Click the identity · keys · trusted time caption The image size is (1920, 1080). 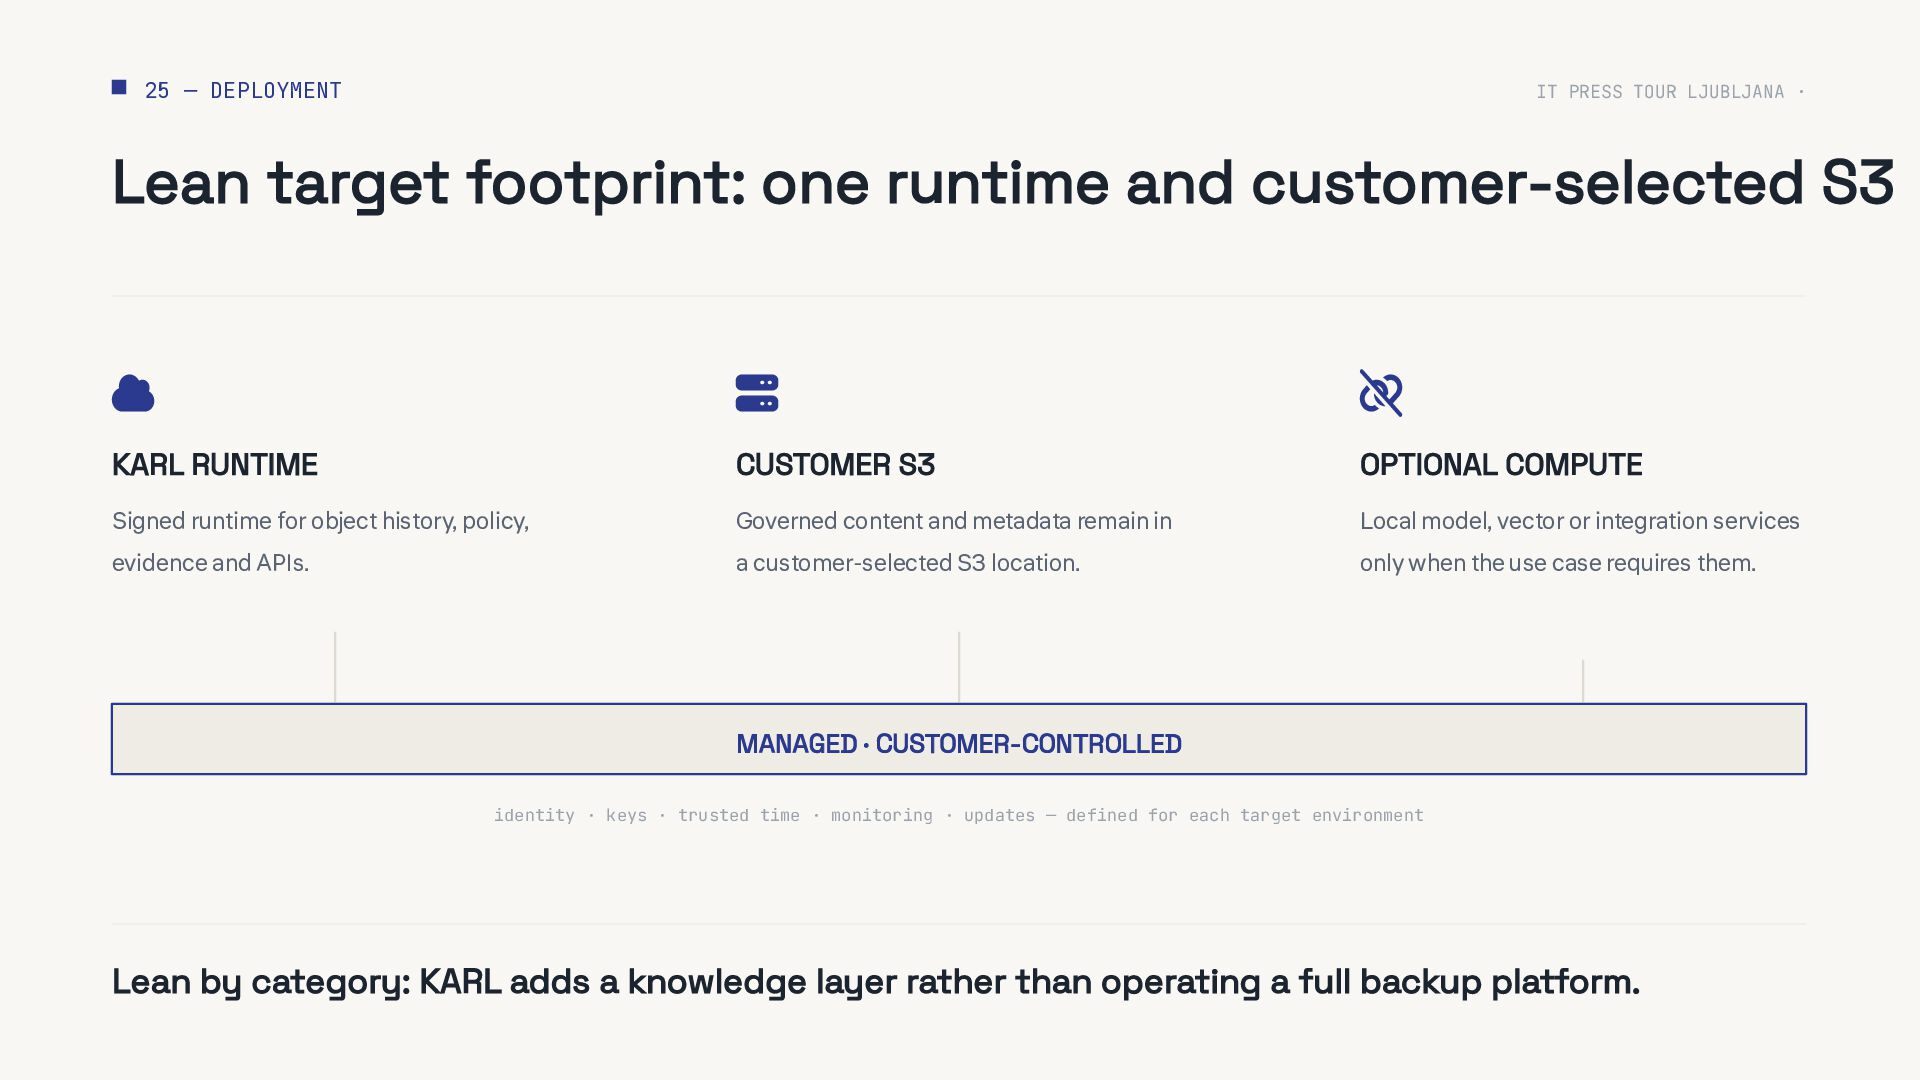click(959, 815)
